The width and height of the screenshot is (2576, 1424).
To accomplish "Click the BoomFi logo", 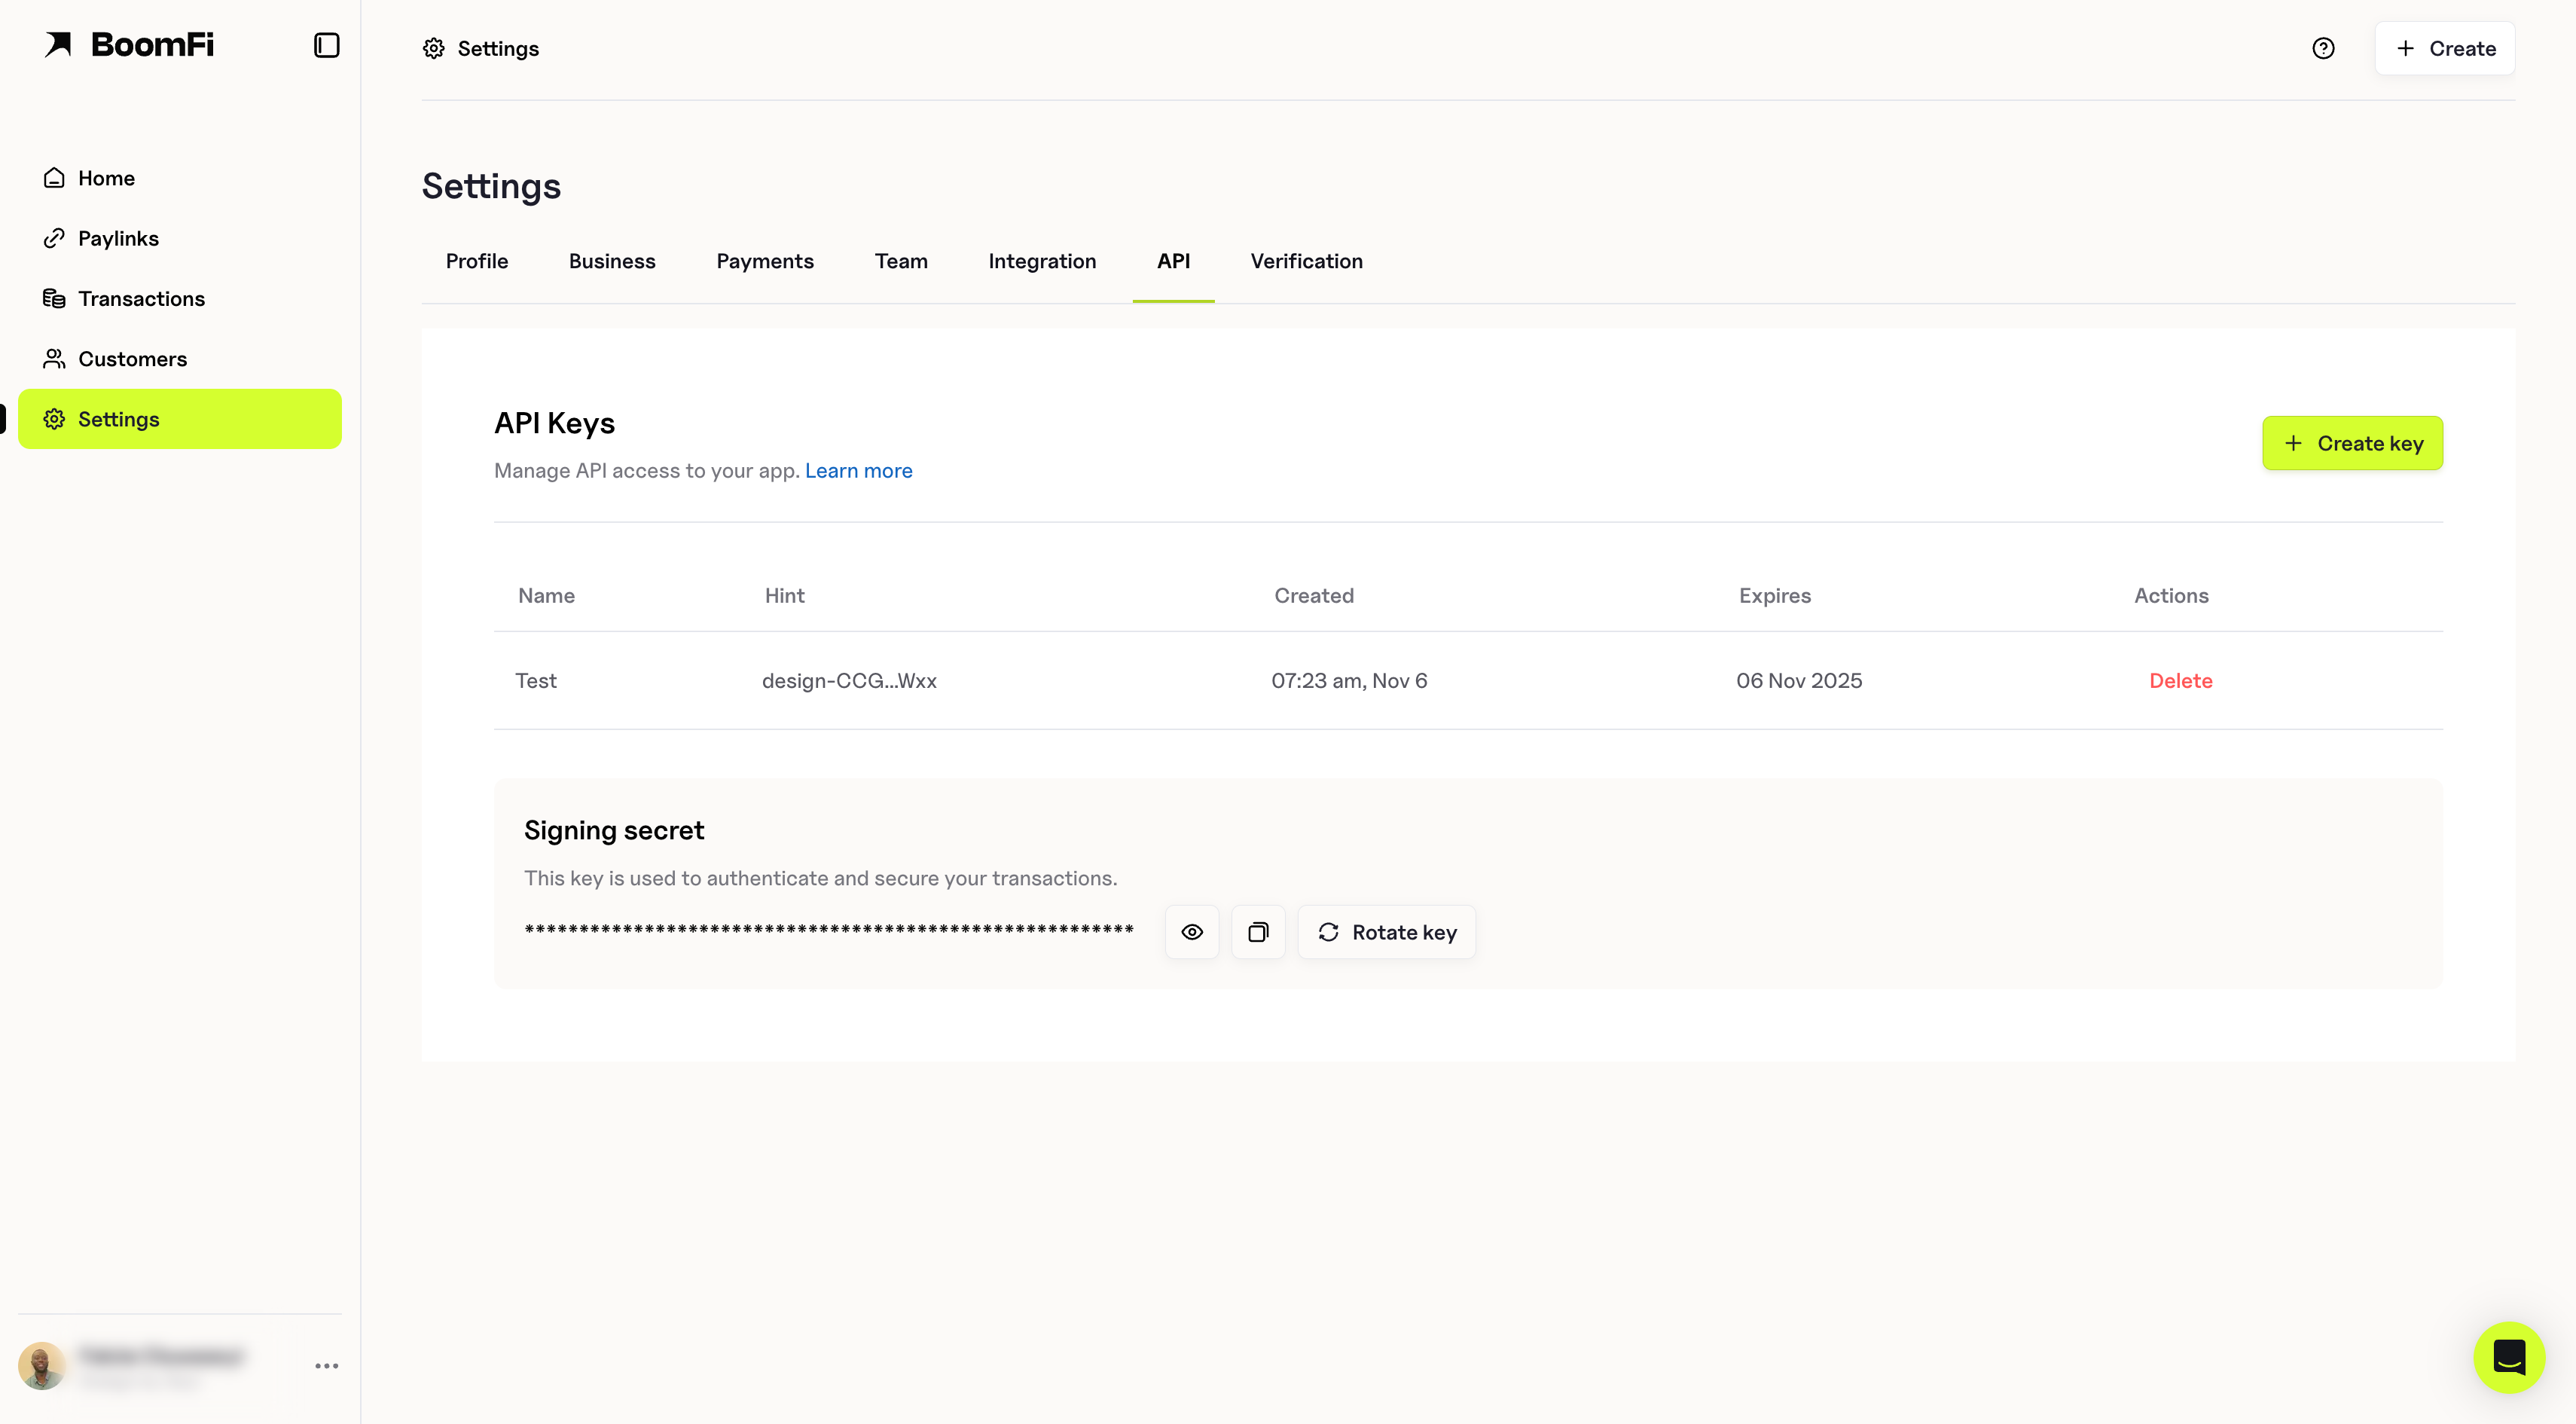I will tap(129, 45).
